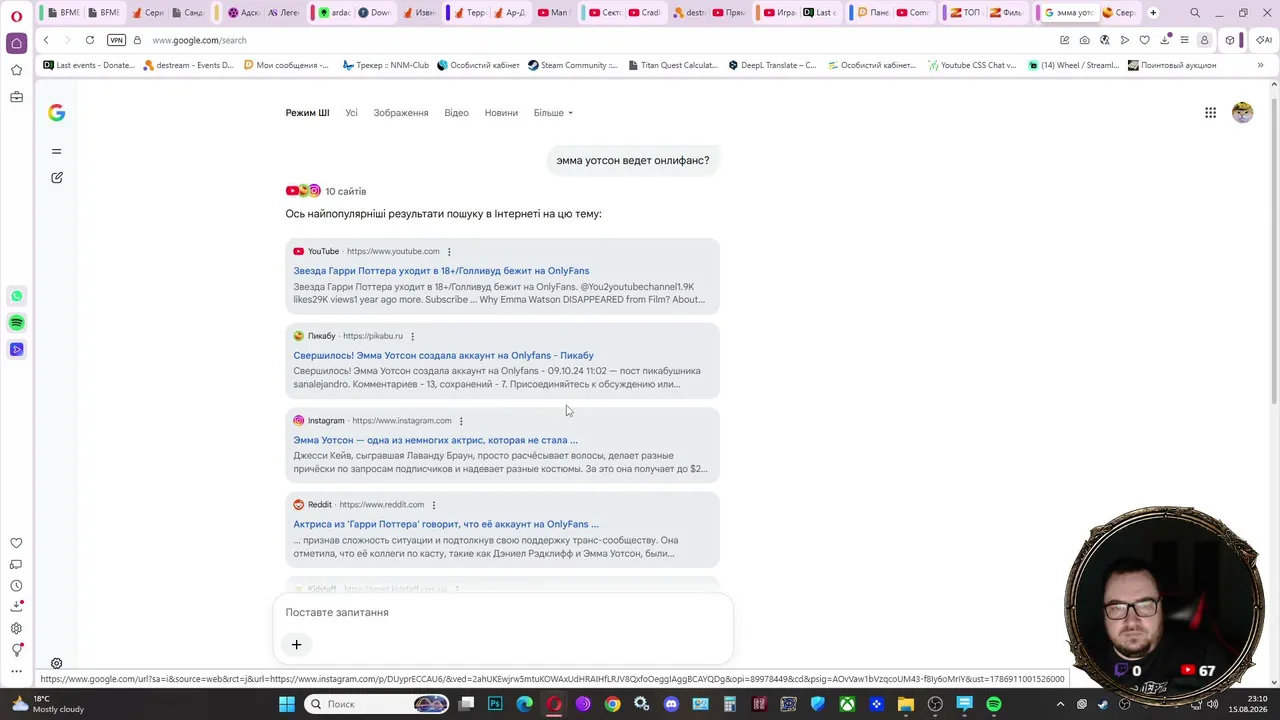Open sidebar settings gear in Opera
1280x720 pixels.
point(16,628)
